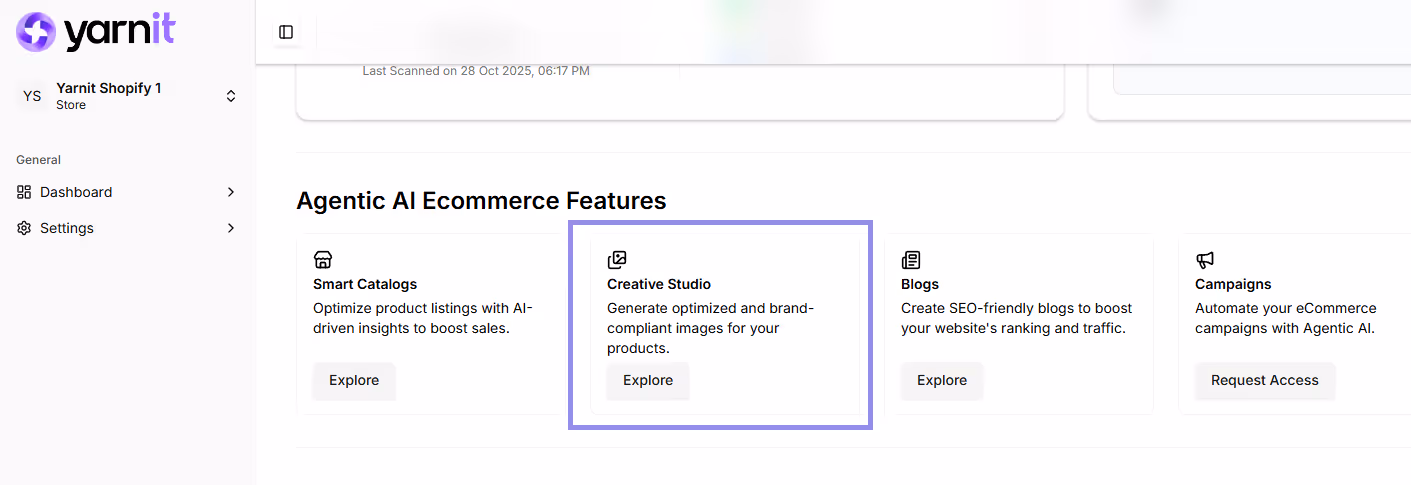Click the Smart Catalogs card title
This screenshot has height=485, width=1411.
pos(365,284)
